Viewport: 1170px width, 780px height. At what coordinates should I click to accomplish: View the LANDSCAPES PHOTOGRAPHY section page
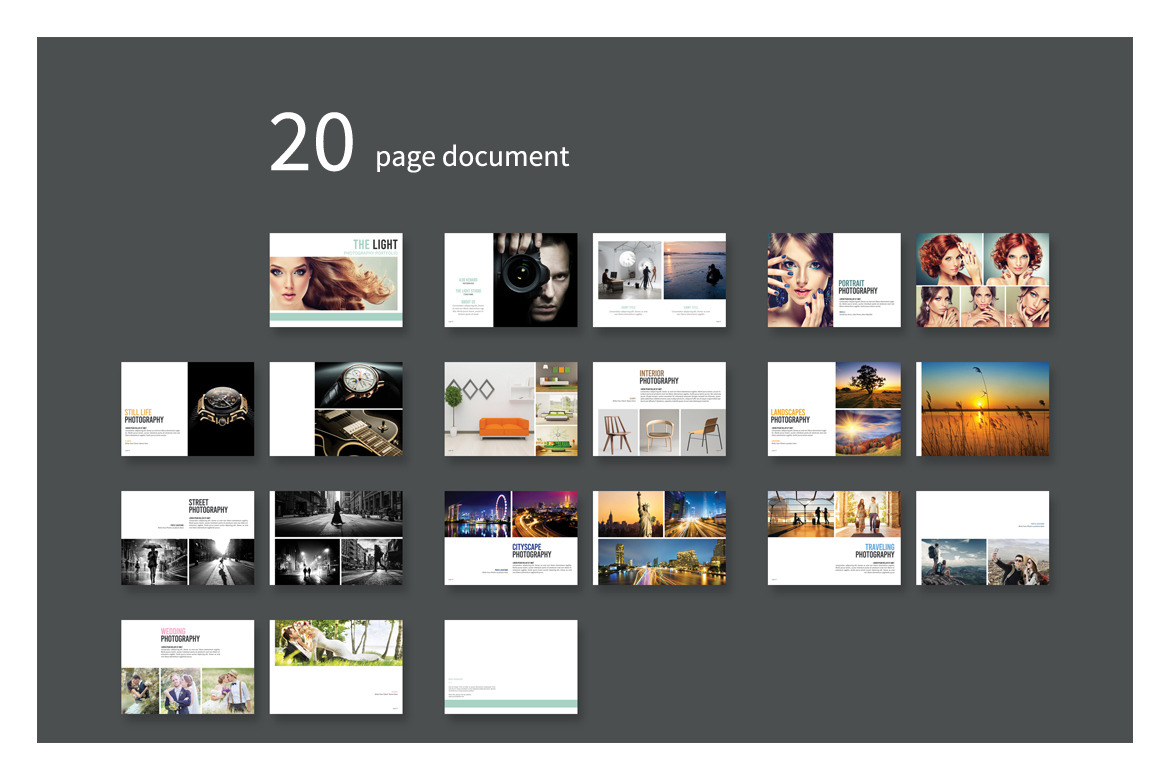coord(833,408)
